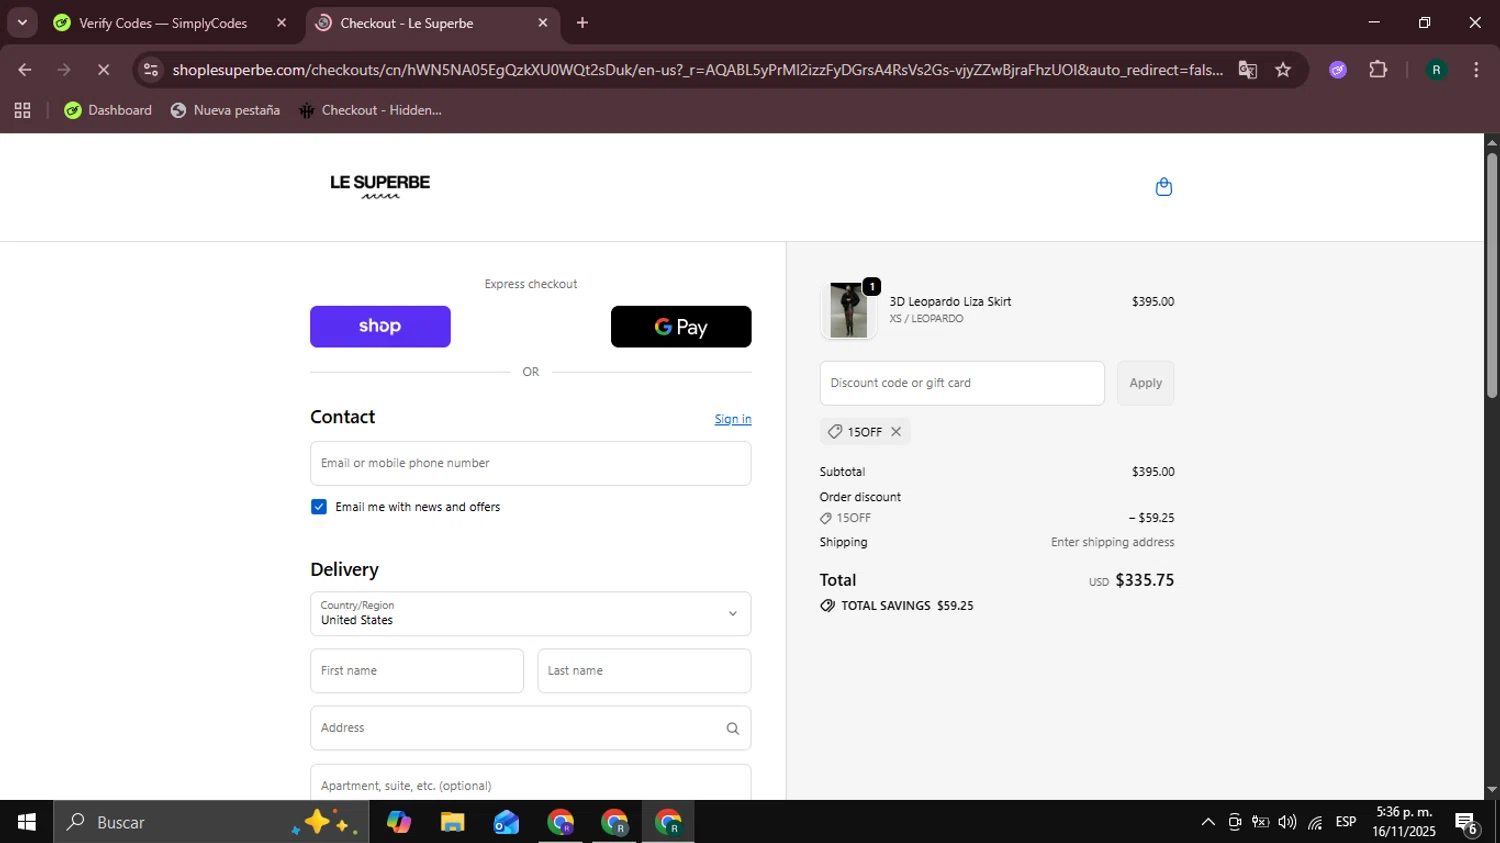Bookmark this page with the star icon

[x=1283, y=70]
